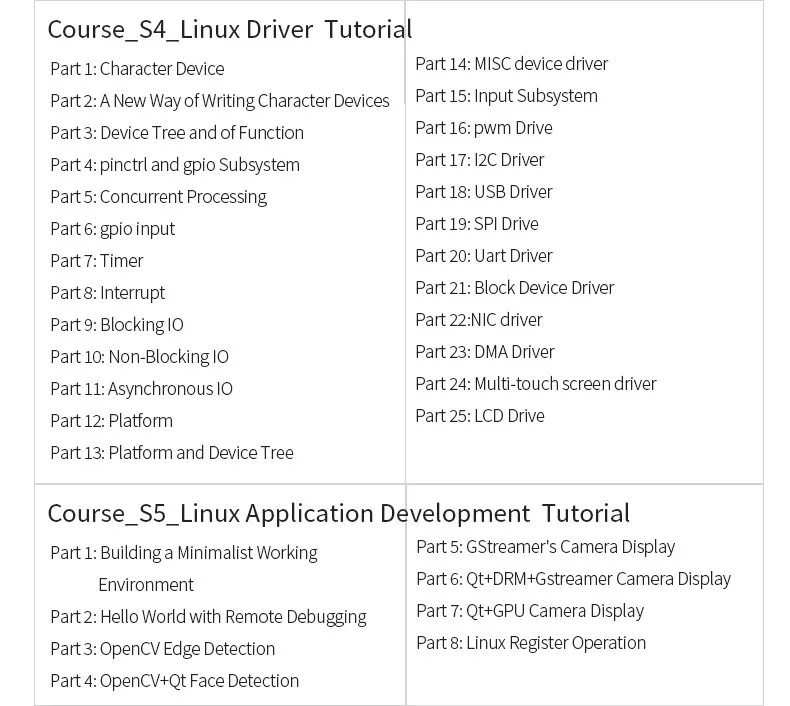
Task: Select Part 8: Interrupt entry
Action: 107,293
